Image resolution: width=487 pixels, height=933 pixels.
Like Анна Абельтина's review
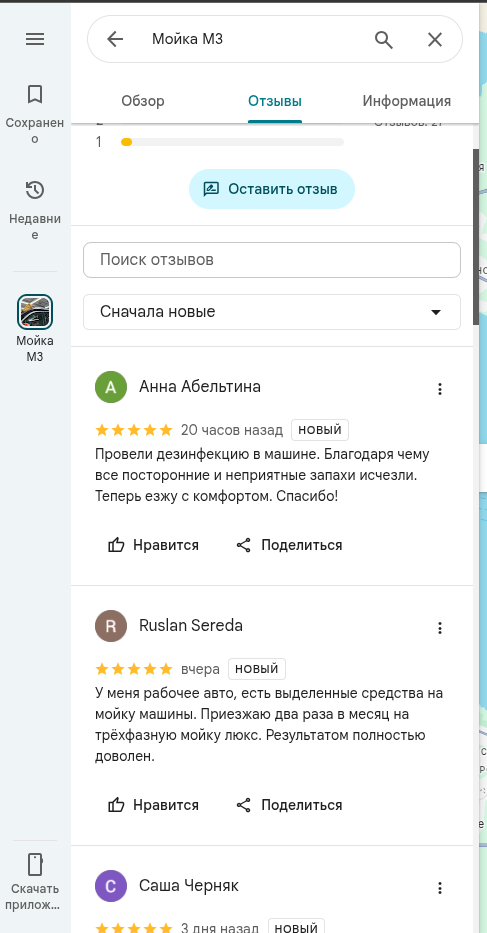tap(153, 545)
